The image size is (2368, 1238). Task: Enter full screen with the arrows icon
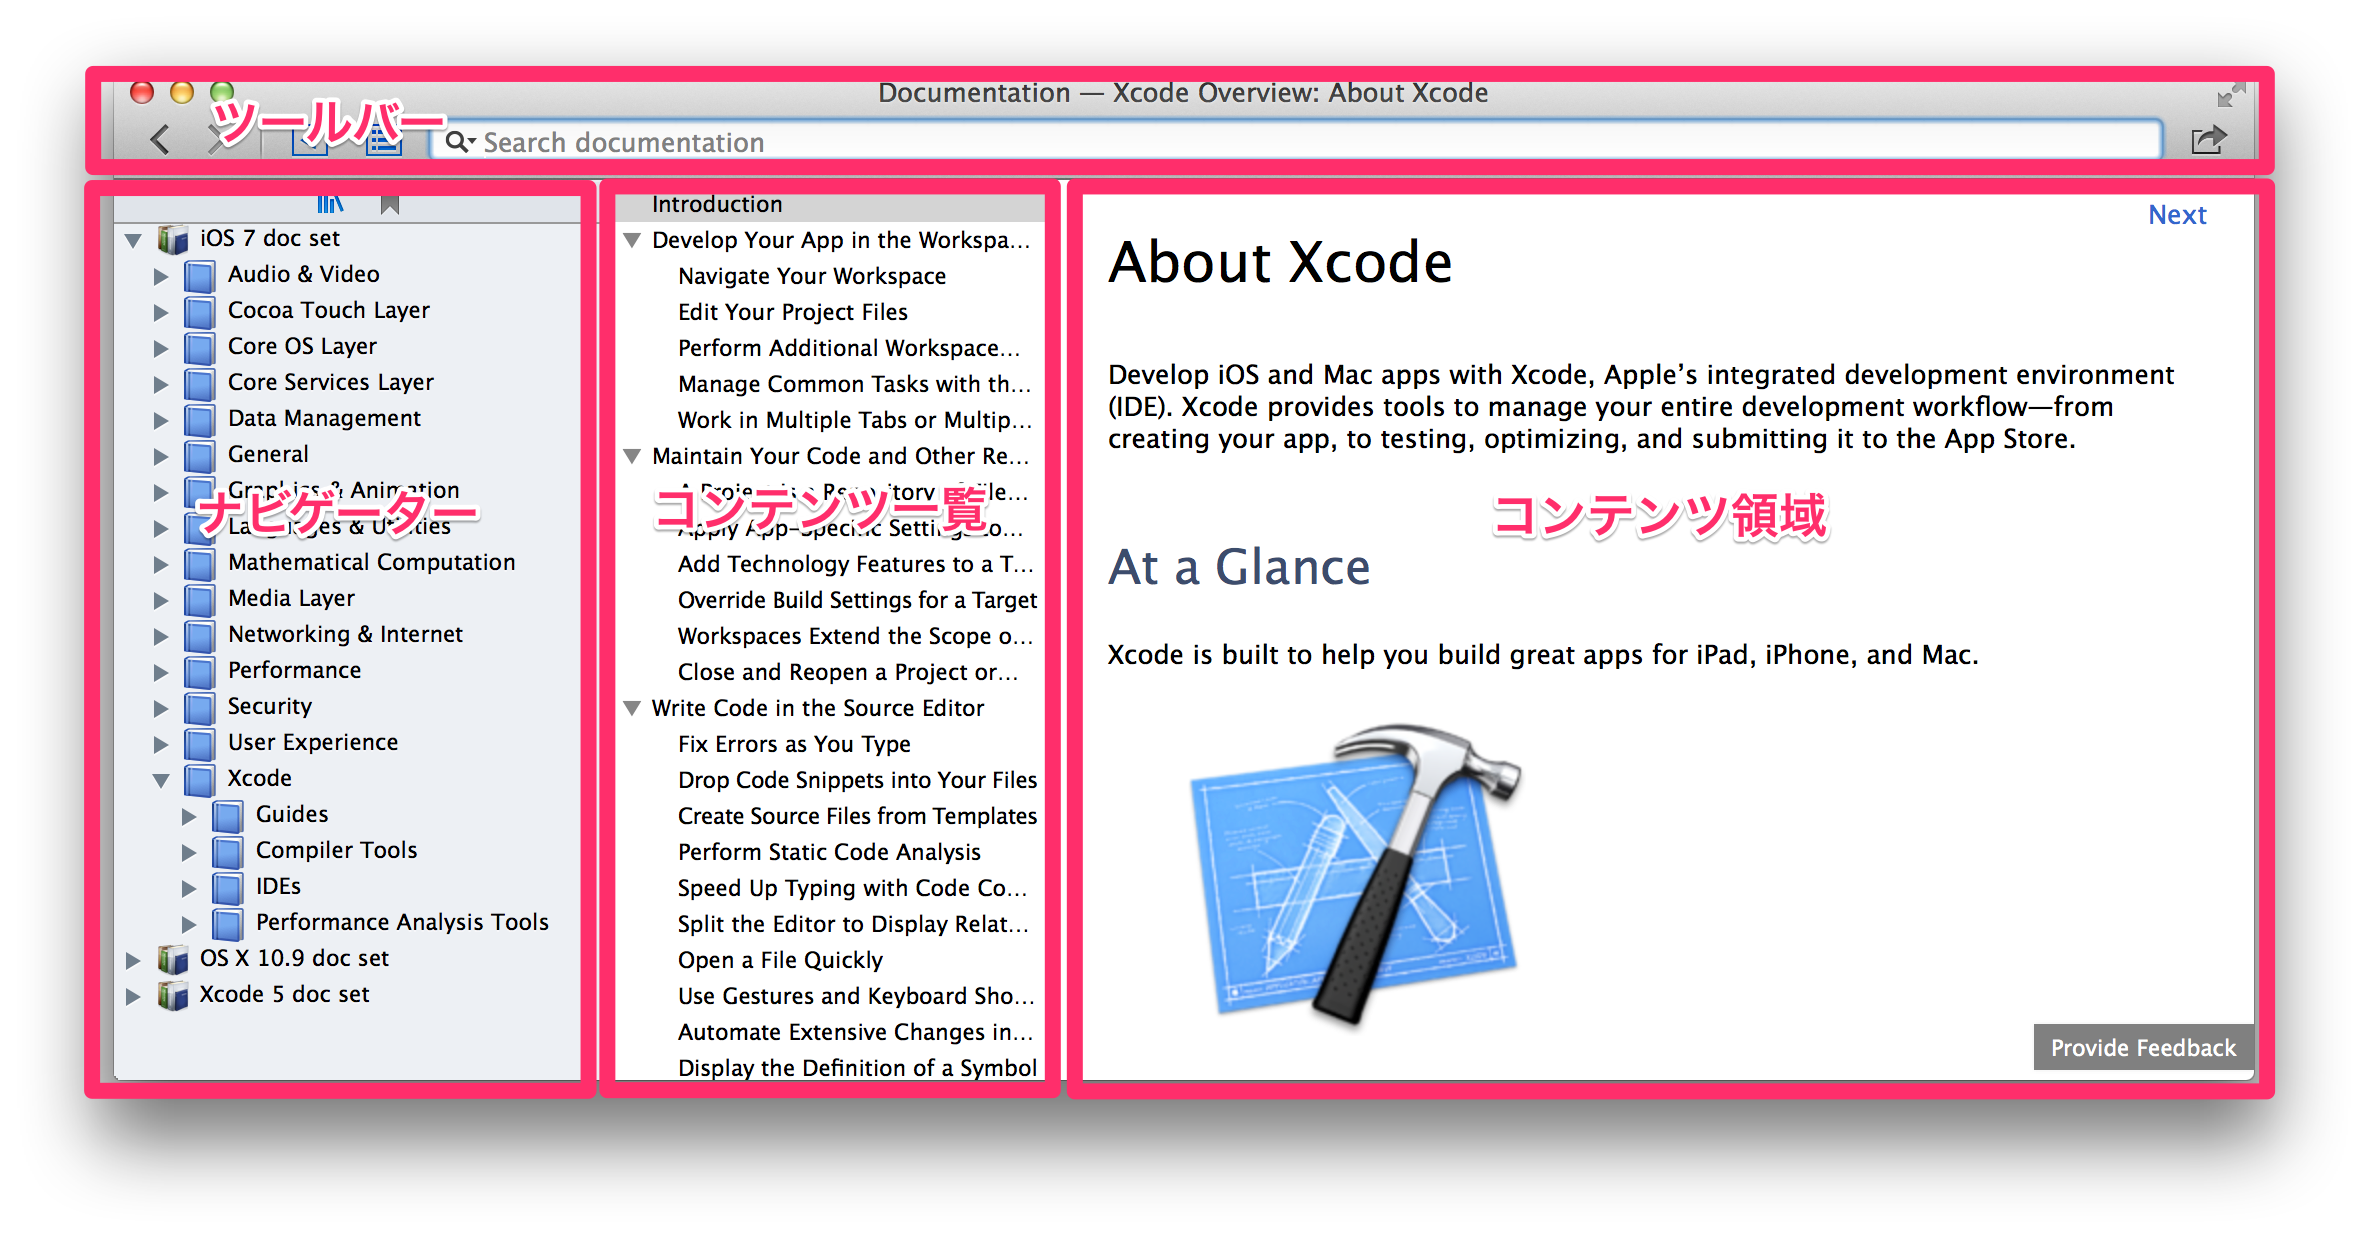pos(2231,95)
